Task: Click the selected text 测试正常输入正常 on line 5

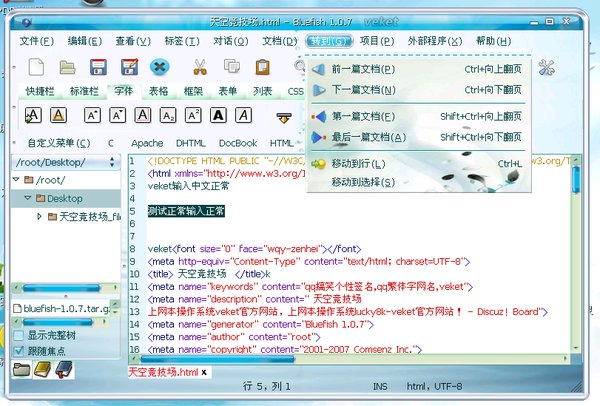Action: (186, 211)
